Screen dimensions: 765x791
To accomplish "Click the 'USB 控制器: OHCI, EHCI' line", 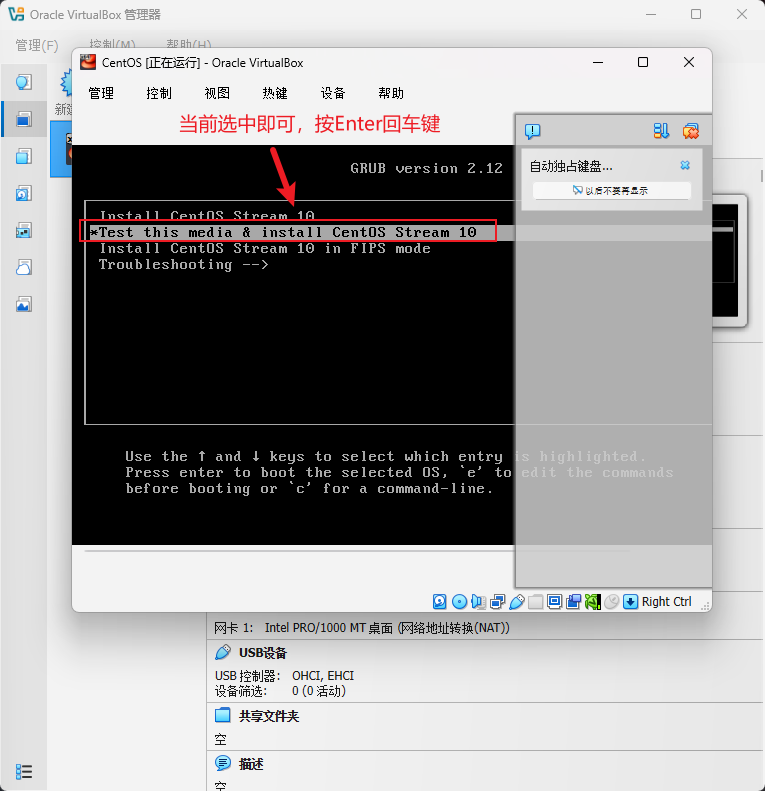I will (284, 675).
